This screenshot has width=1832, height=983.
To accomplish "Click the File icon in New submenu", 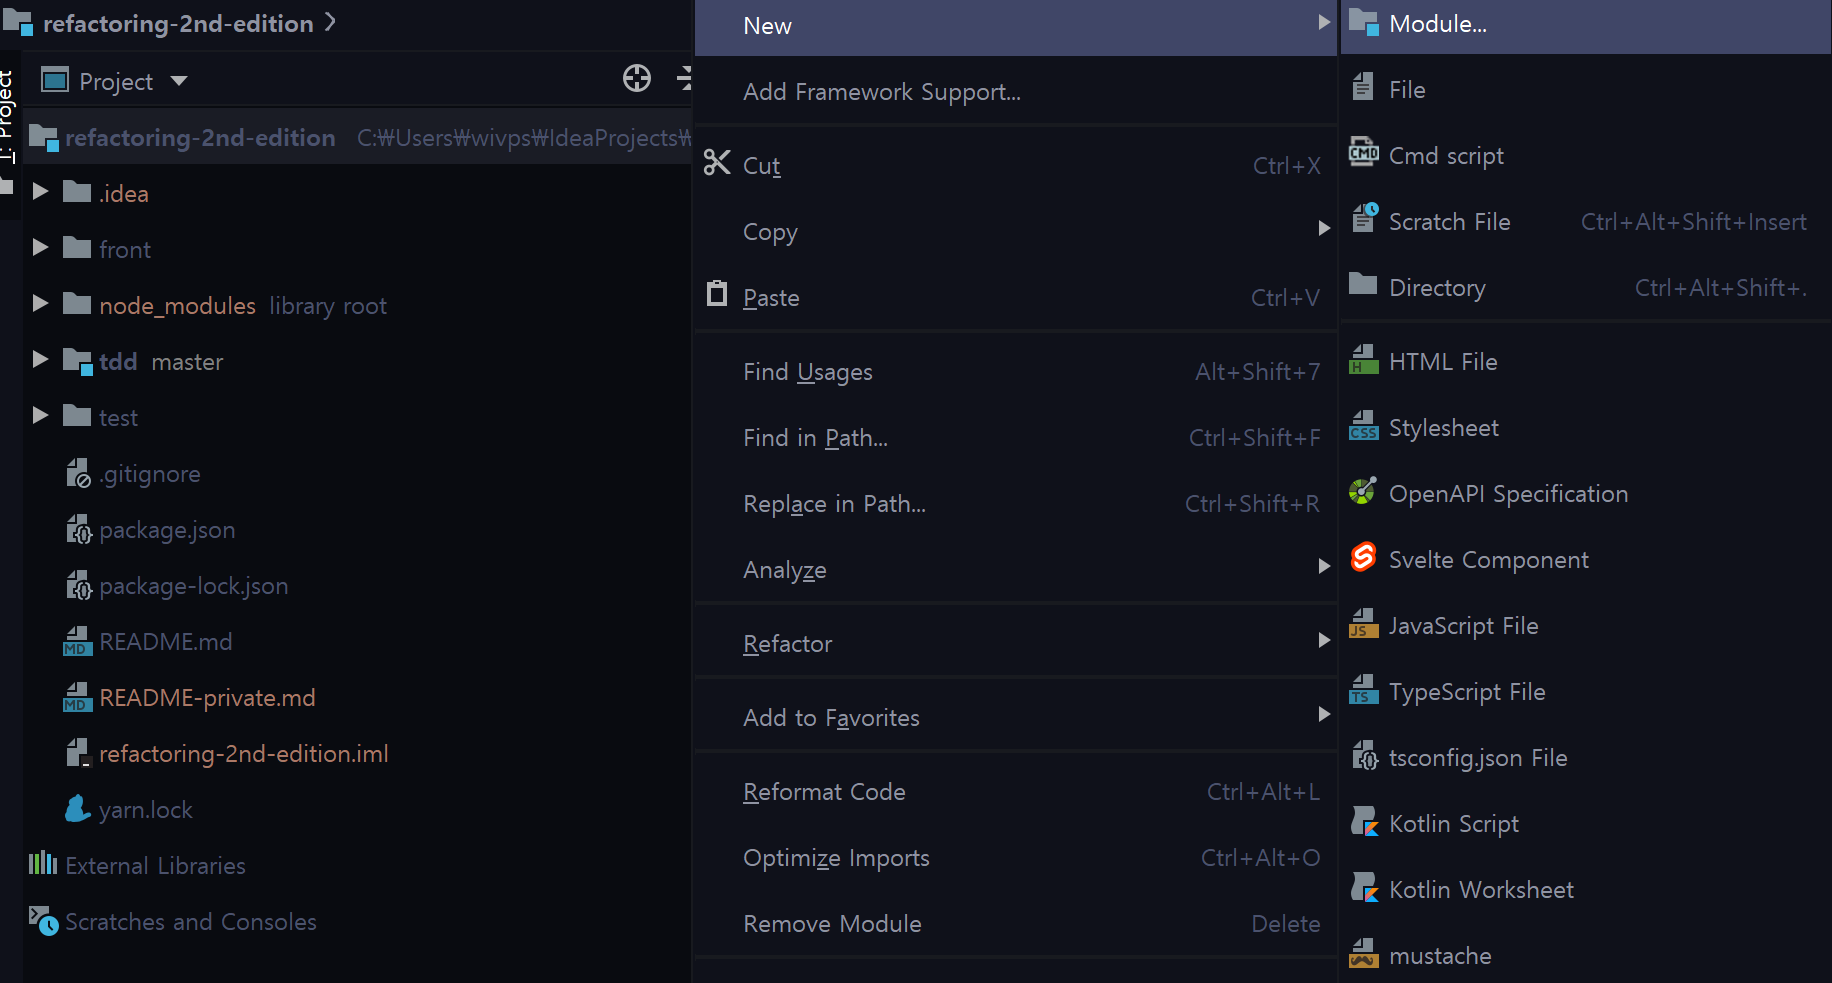I will point(1363,88).
